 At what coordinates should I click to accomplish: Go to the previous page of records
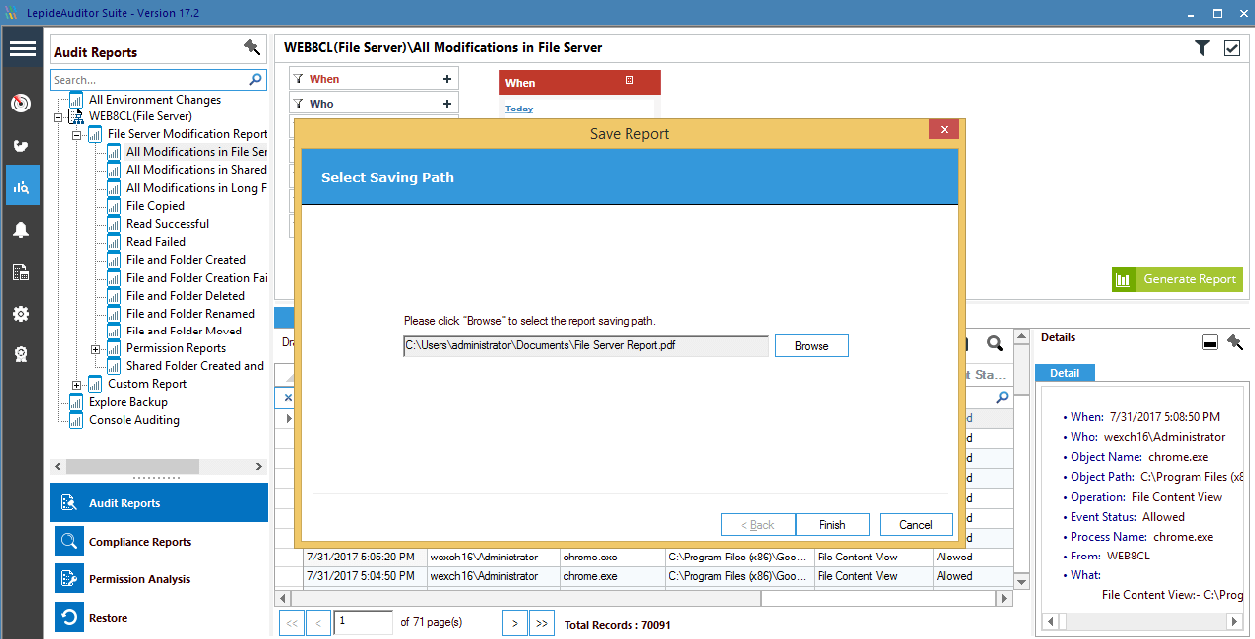coord(318,623)
